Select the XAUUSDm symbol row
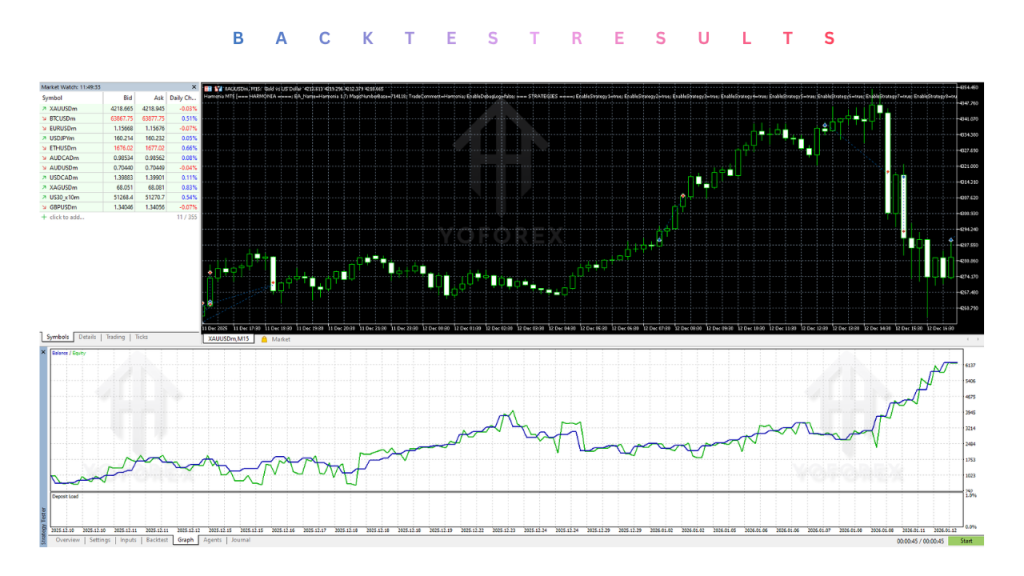1024x576 pixels. pos(120,109)
